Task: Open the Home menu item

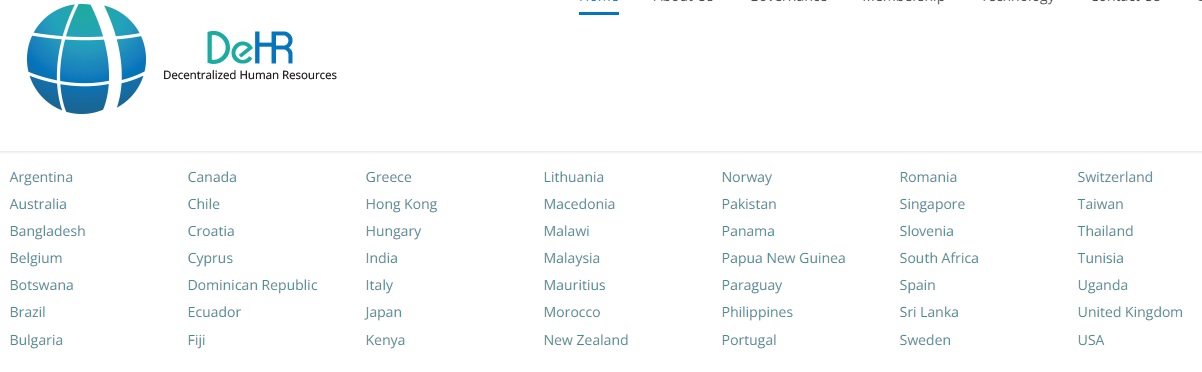Action: pyautogui.click(x=599, y=3)
